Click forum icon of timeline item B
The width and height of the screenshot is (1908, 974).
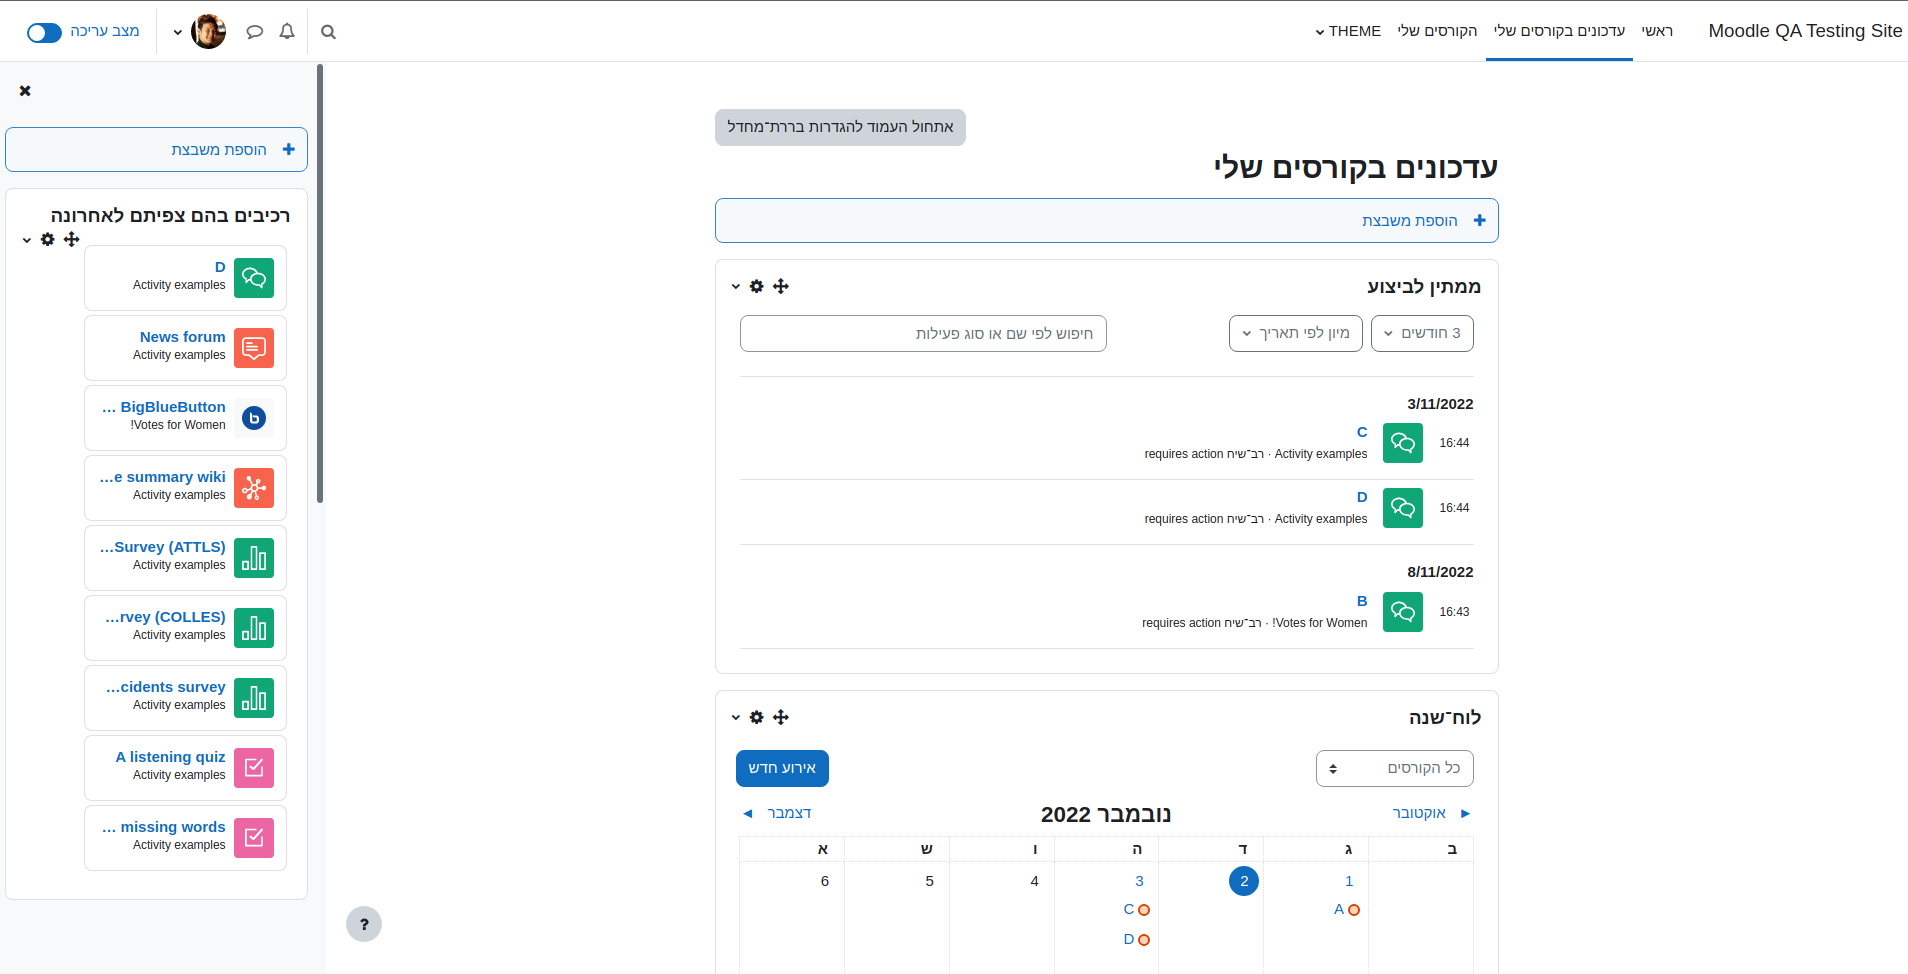click(1403, 612)
